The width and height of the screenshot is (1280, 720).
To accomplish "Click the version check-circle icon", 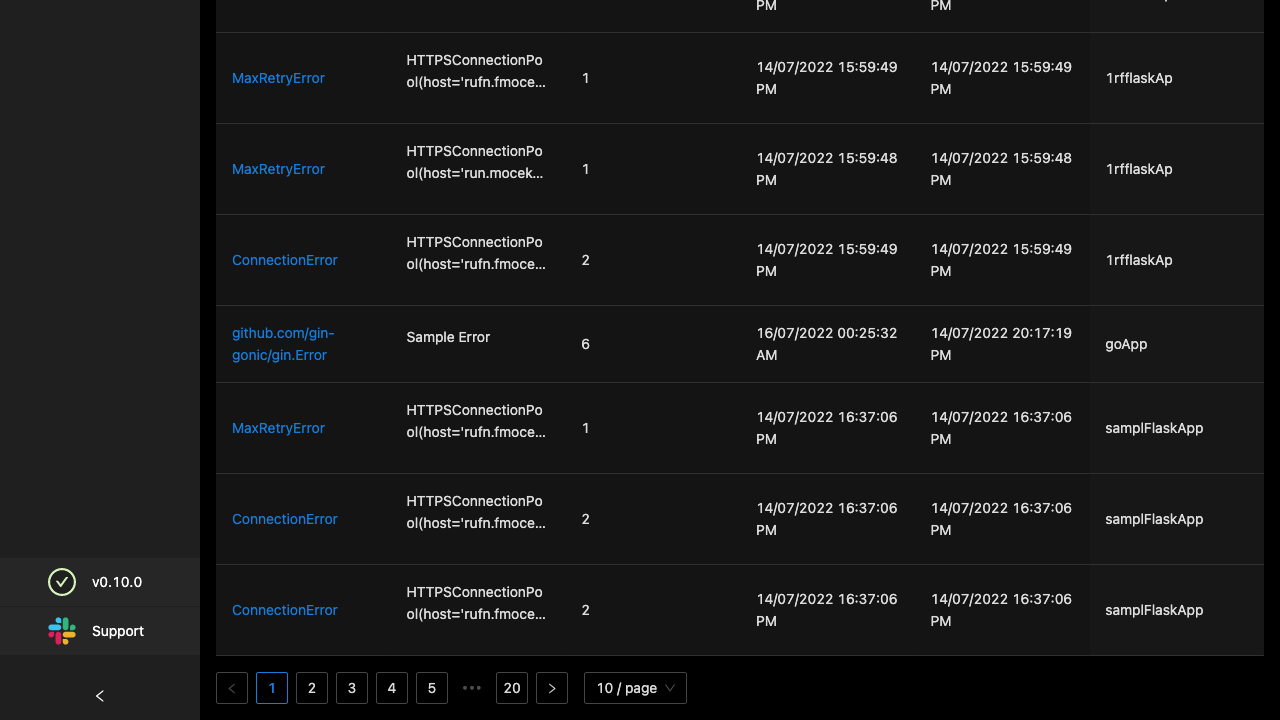I will click(x=62, y=582).
